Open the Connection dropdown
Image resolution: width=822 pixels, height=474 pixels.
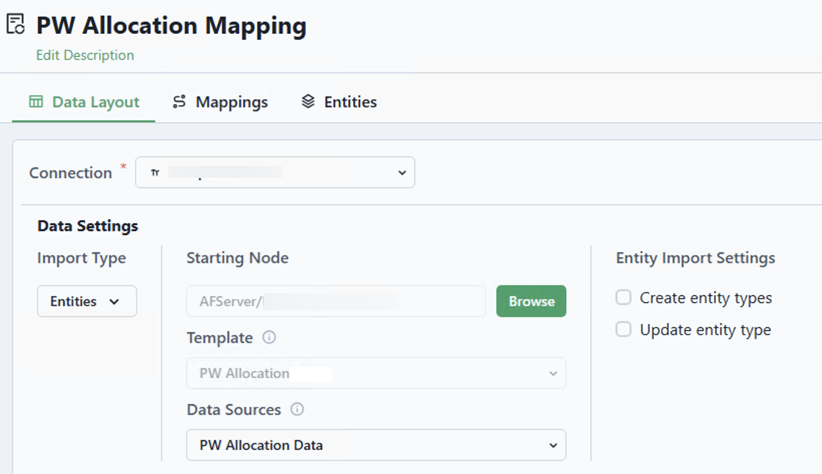point(275,172)
